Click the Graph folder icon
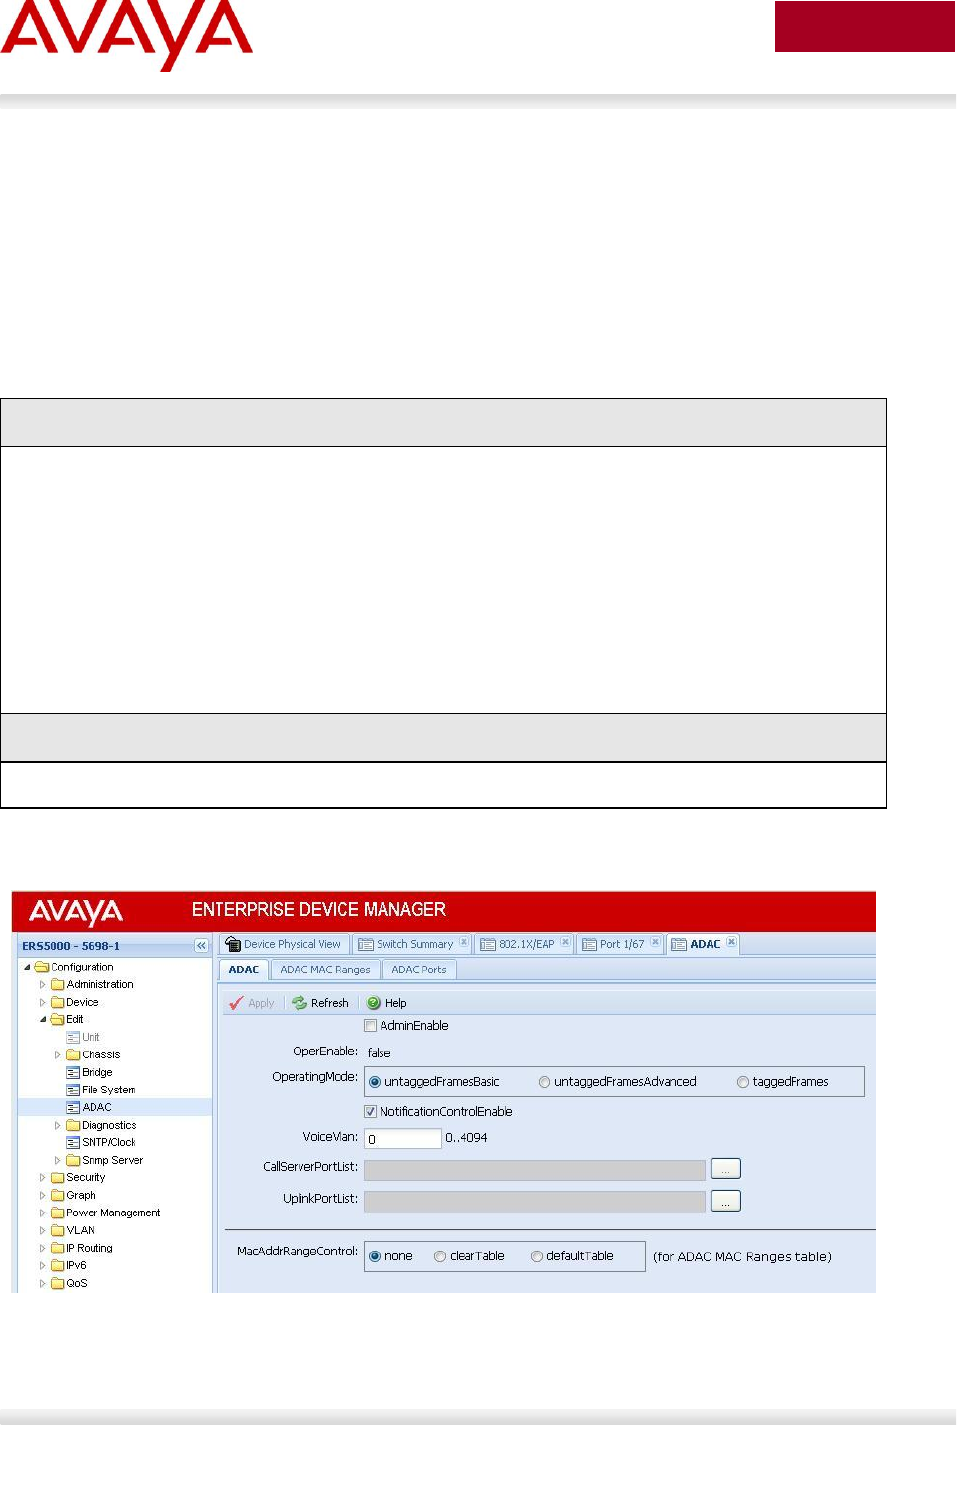Screen dimensions: 957x1488 [x=57, y=1195]
